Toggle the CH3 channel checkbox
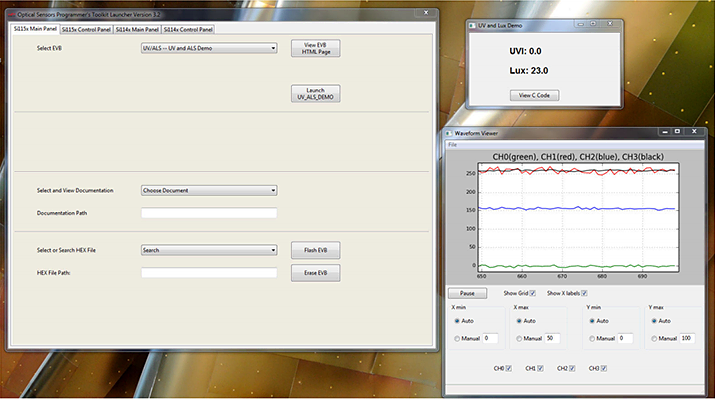Screen dimensions: 715x399 pos(604,368)
